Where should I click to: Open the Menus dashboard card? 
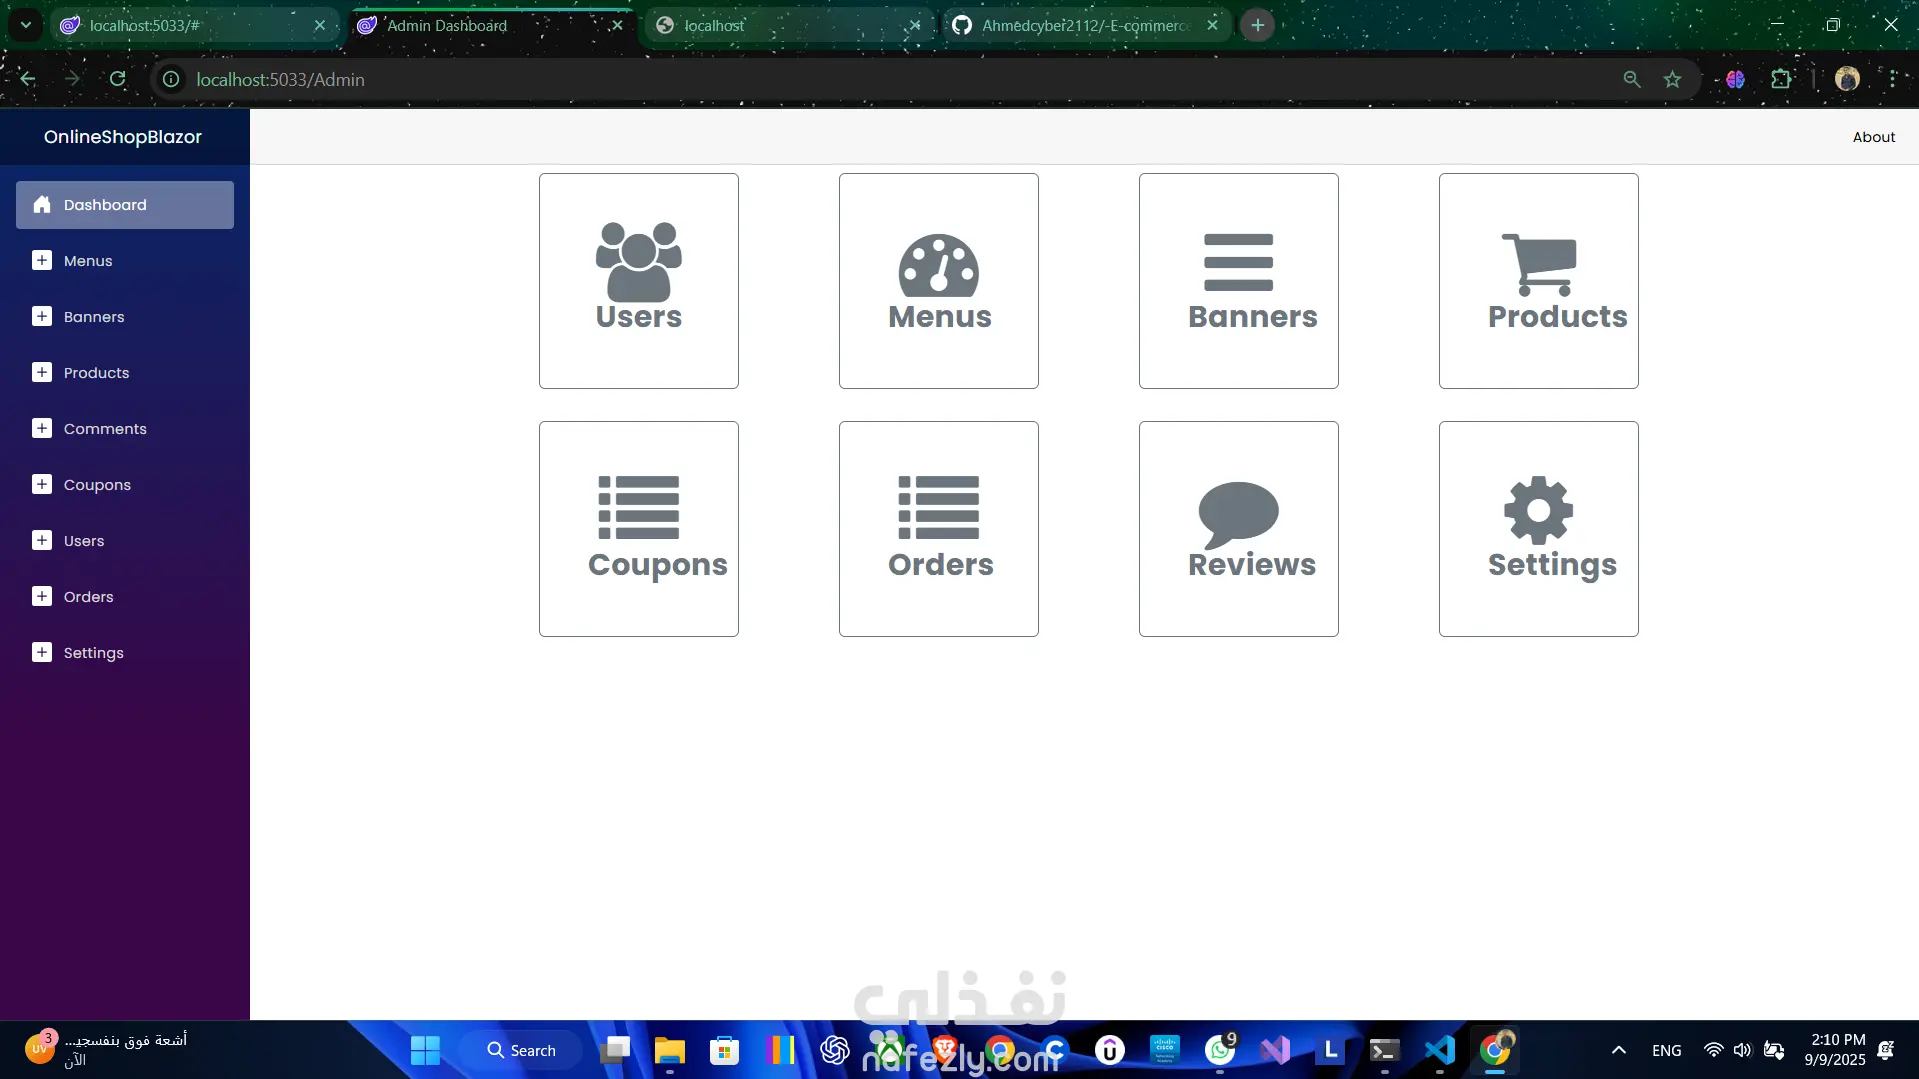pyautogui.click(x=939, y=281)
